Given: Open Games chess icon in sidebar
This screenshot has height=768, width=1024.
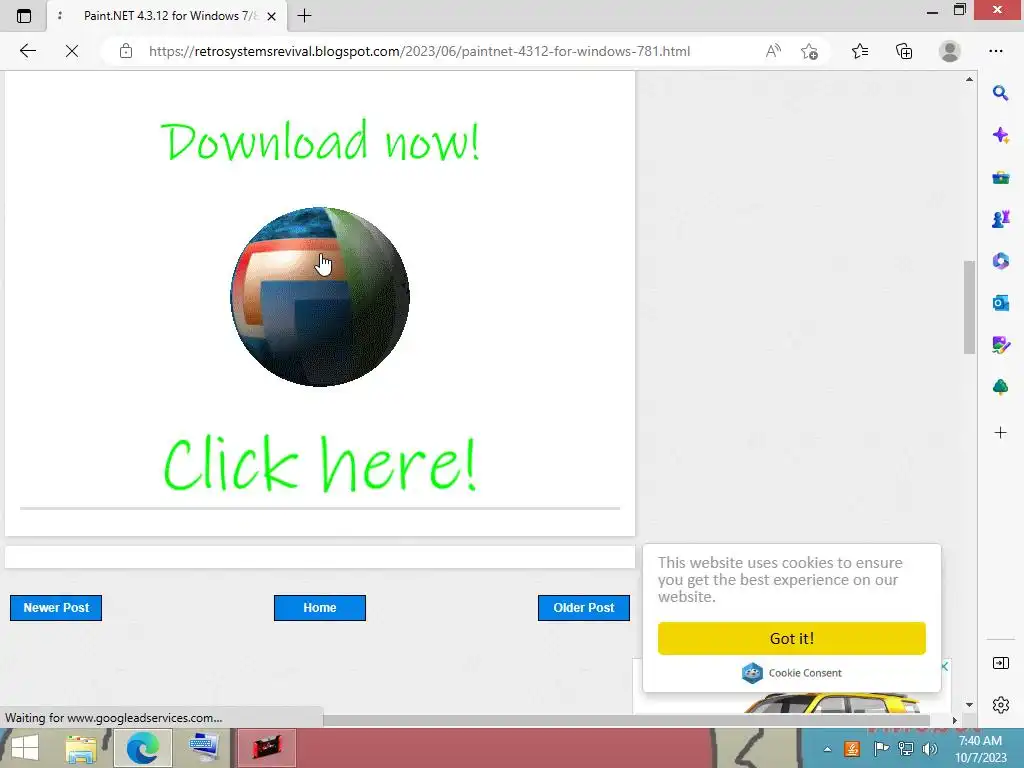Looking at the screenshot, I should pos(1000,219).
